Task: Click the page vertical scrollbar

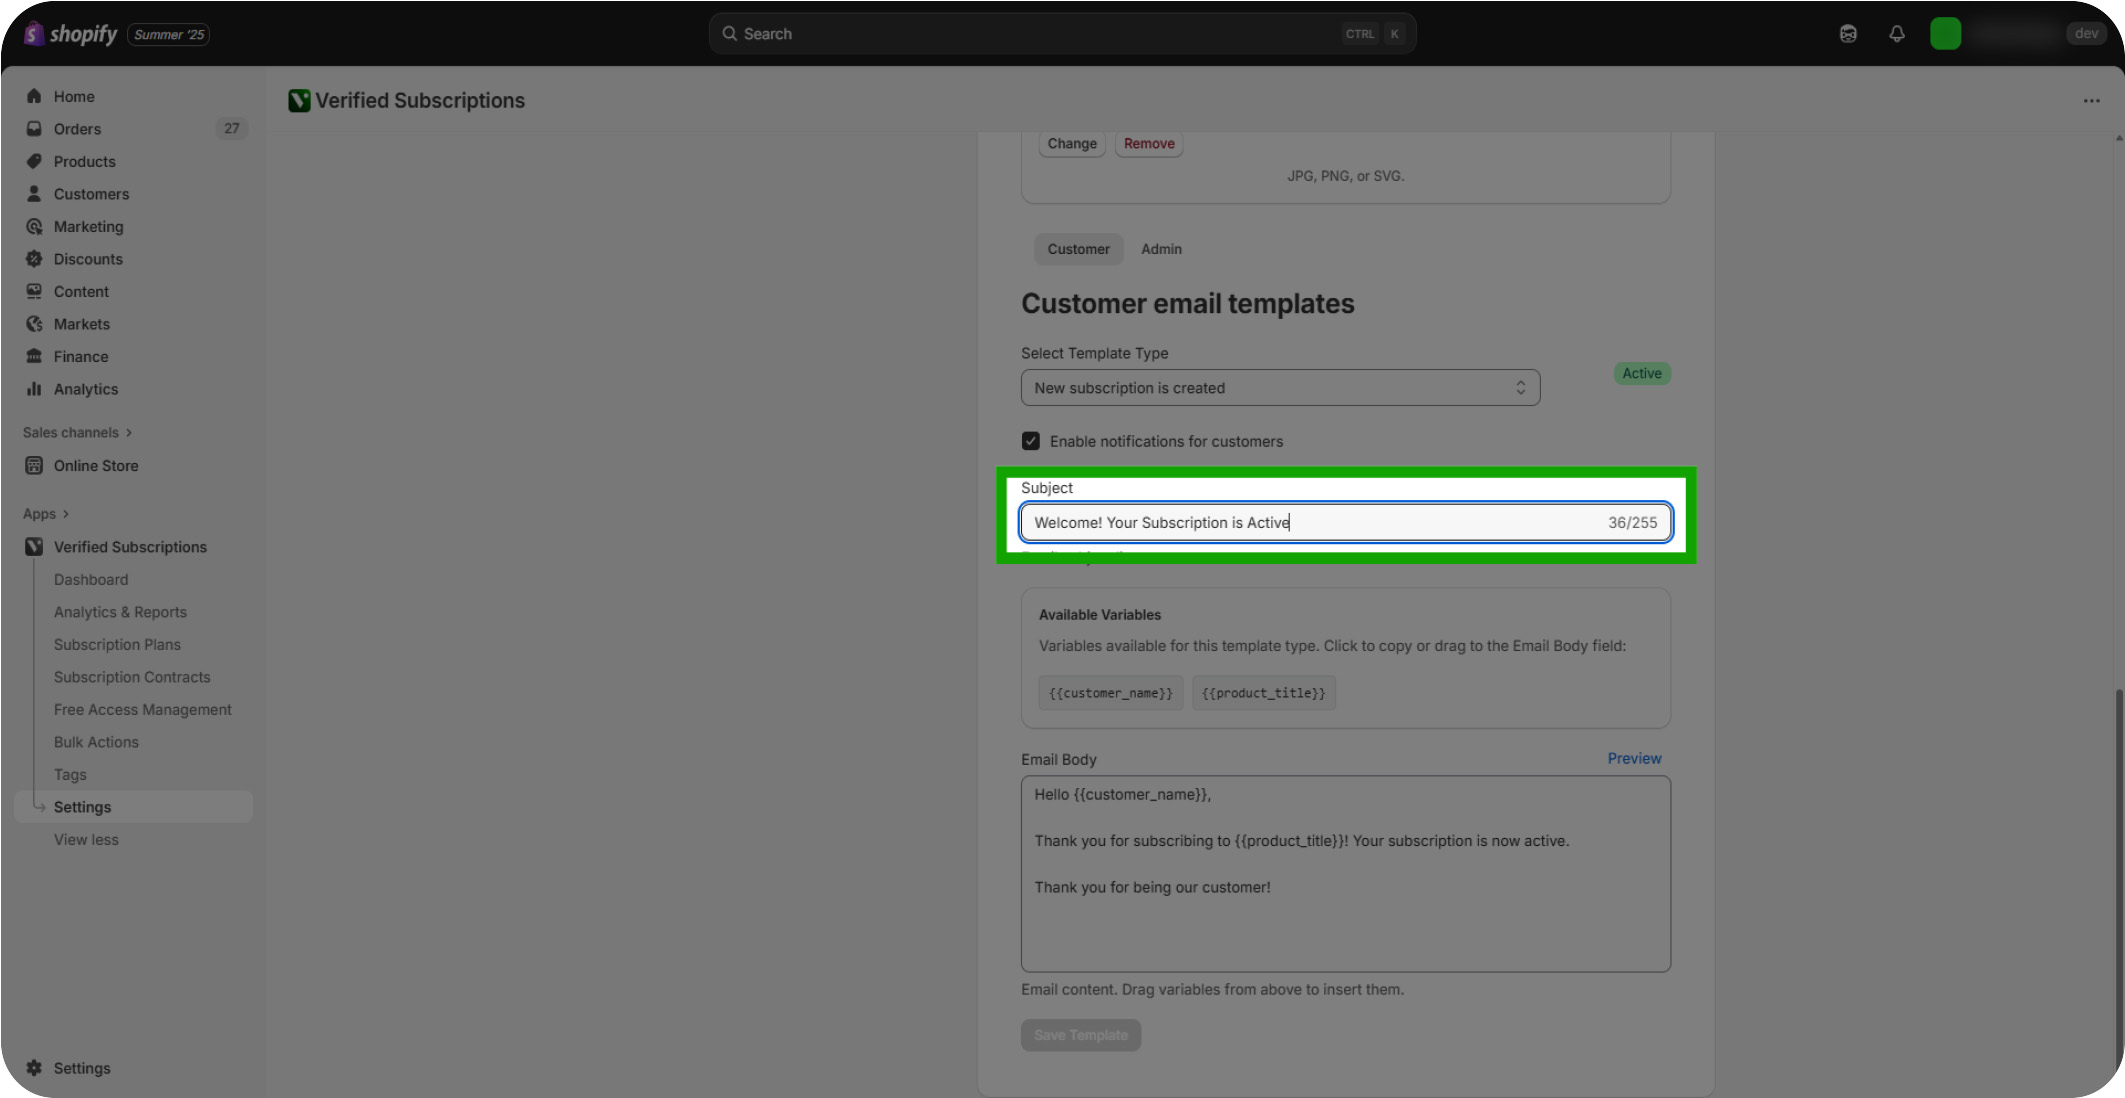Action: pyautogui.click(x=2118, y=880)
